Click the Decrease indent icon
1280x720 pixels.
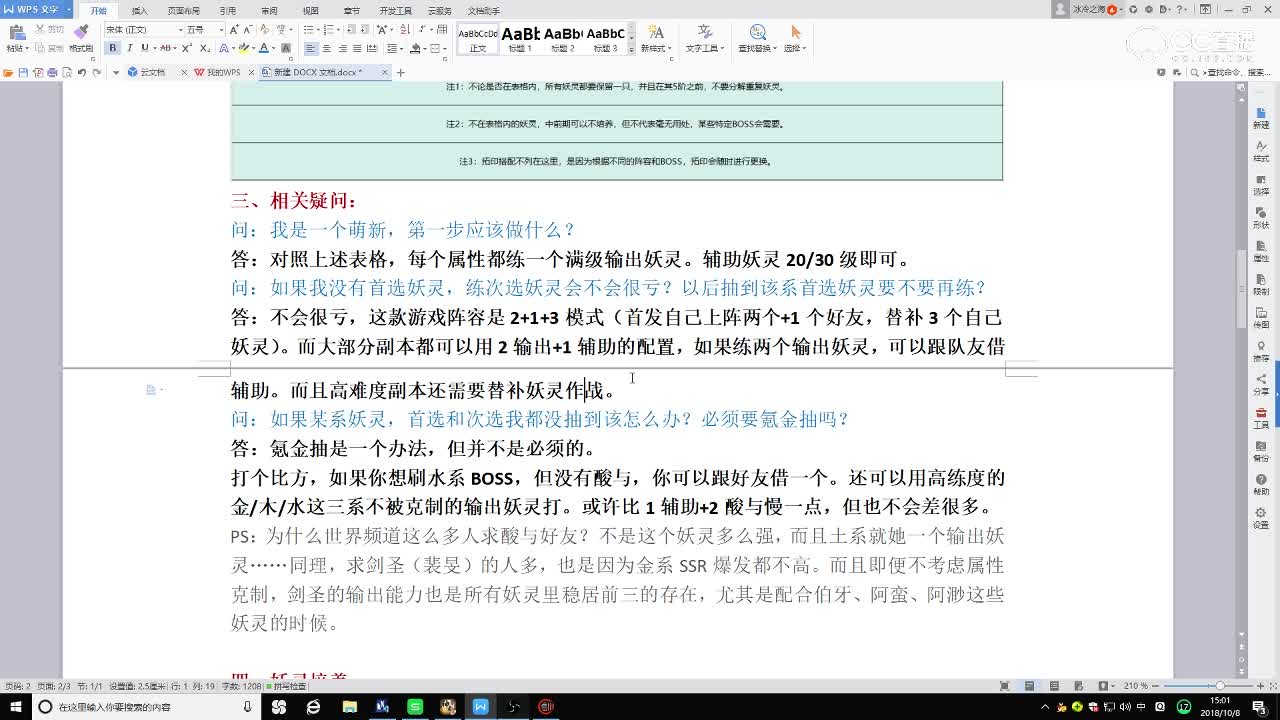click(x=351, y=30)
